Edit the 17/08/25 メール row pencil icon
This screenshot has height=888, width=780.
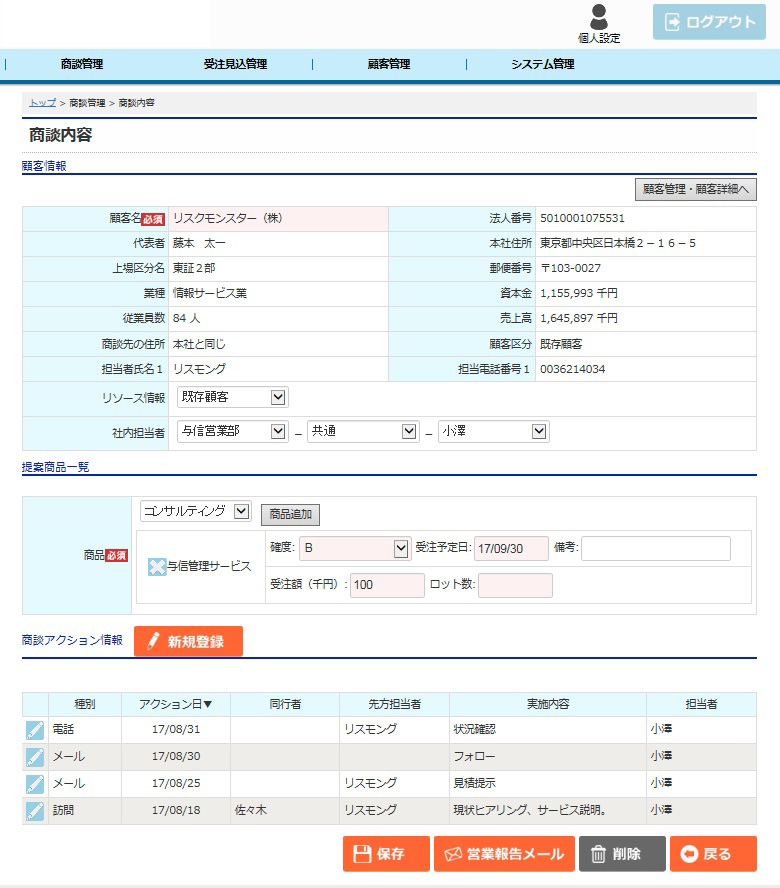pyautogui.click(x=35, y=784)
